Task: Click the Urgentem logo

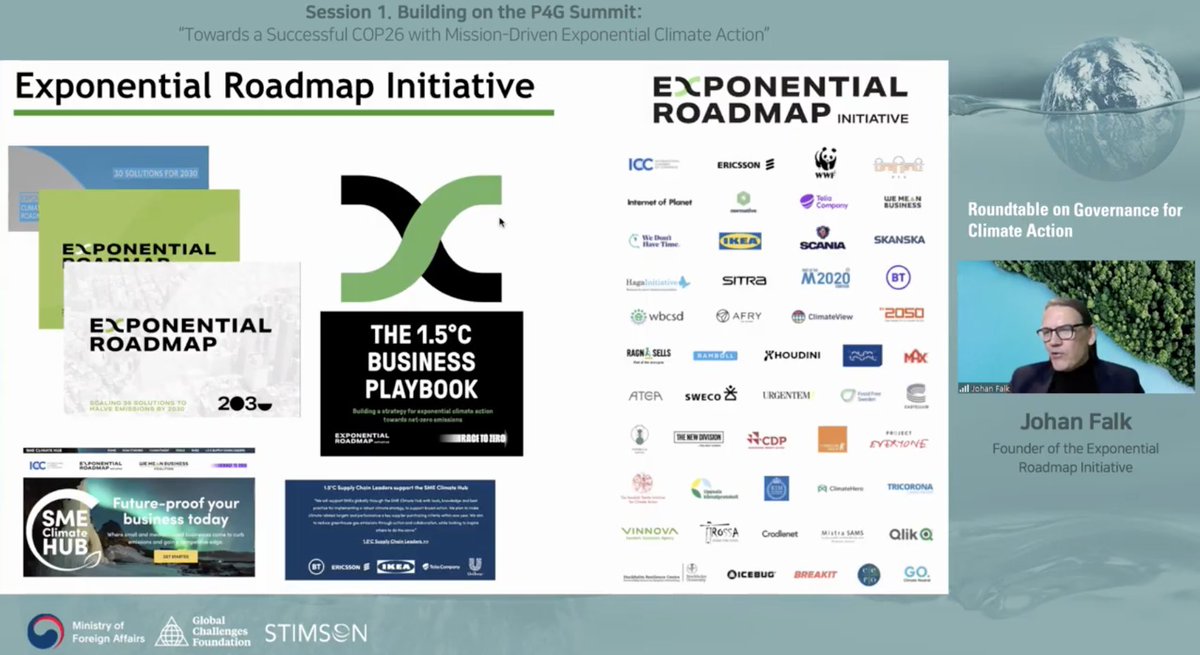Action: tap(787, 395)
